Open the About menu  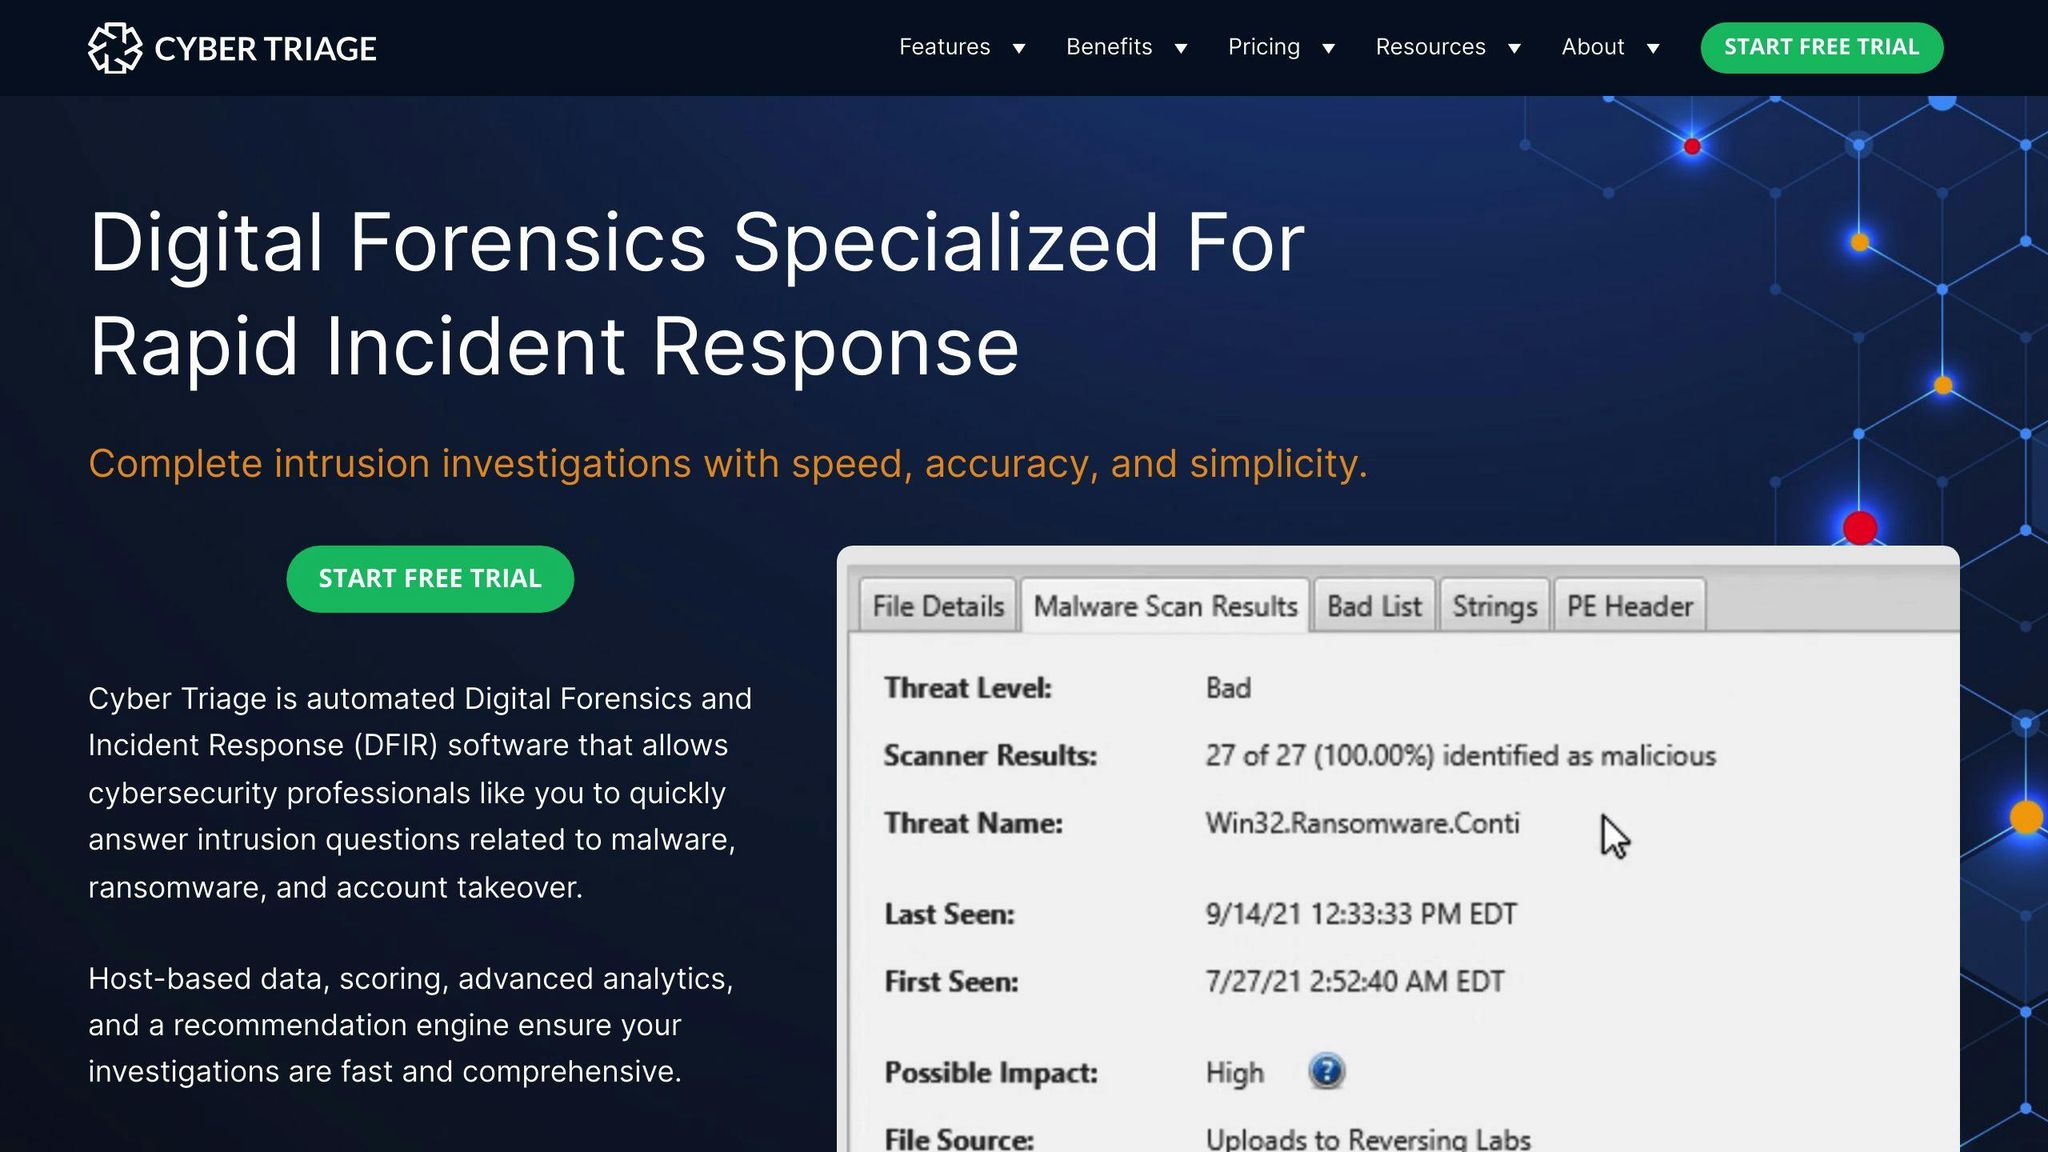1593,47
